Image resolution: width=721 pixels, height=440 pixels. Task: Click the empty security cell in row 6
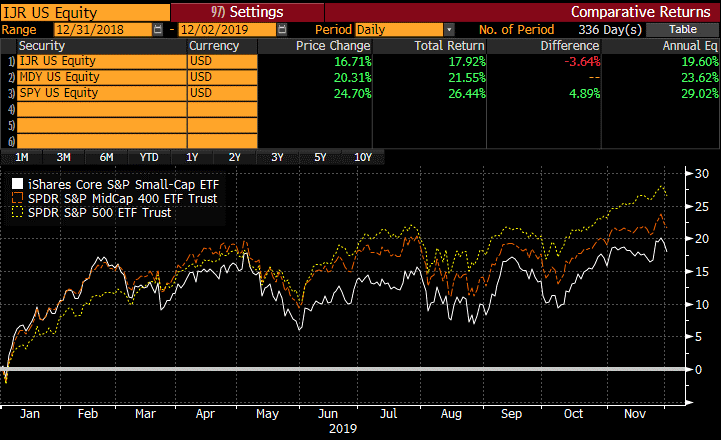click(102, 141)
